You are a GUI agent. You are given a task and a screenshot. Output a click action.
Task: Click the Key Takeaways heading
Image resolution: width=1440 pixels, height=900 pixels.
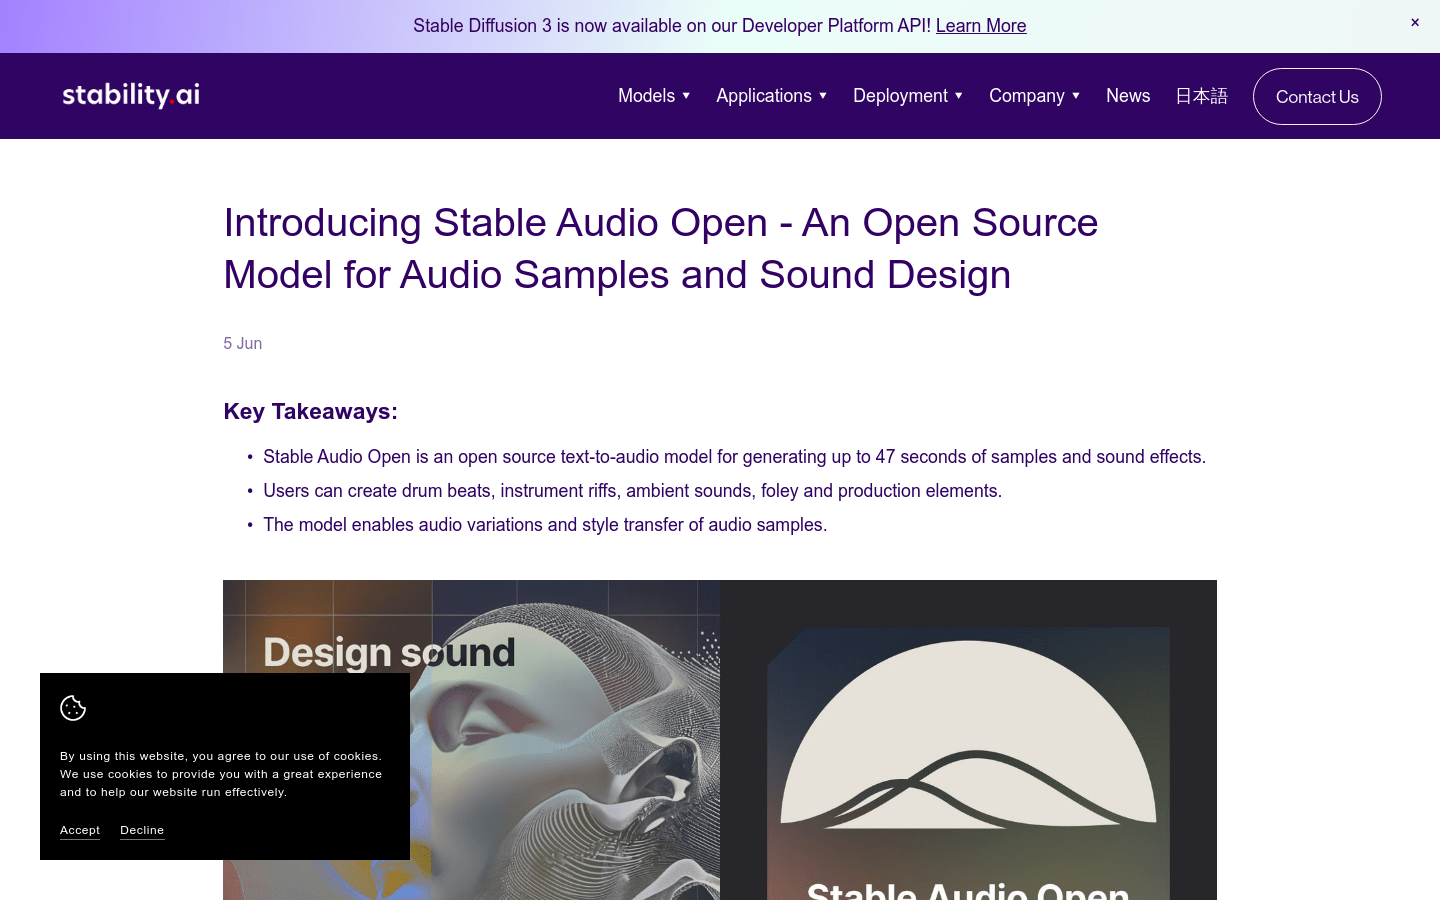tap(311, 411)
